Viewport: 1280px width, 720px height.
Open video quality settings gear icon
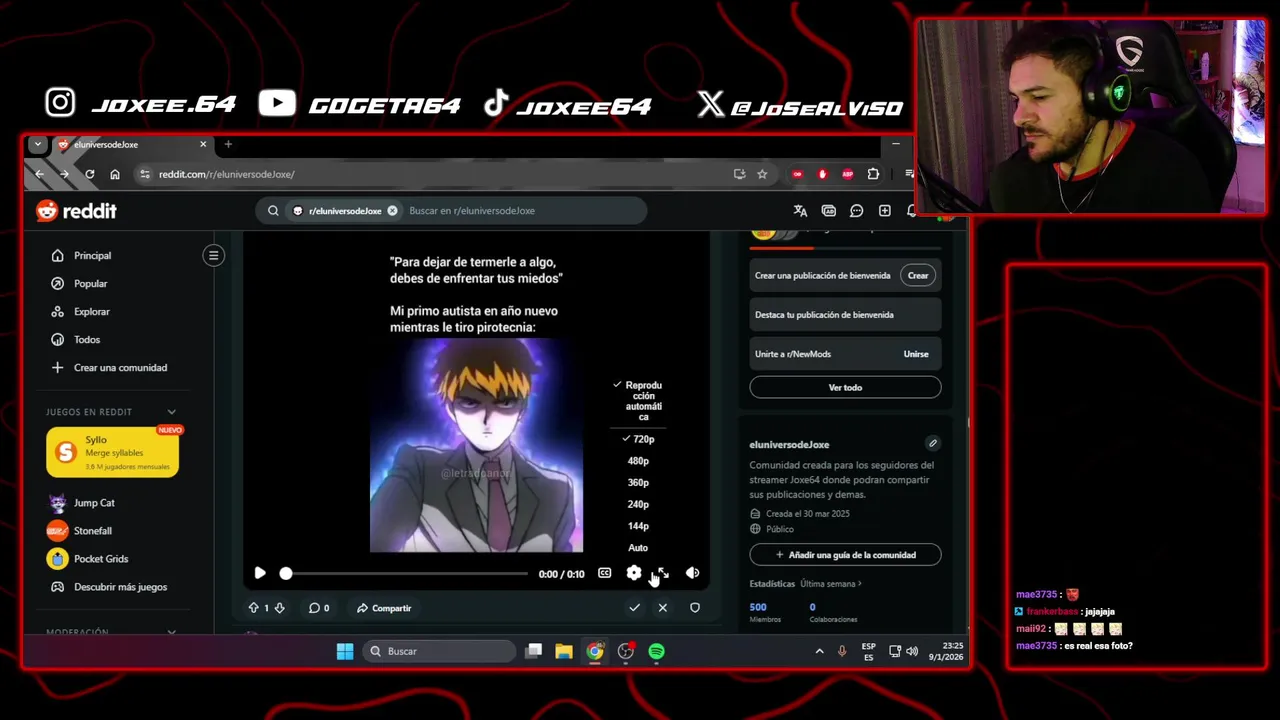634,573
